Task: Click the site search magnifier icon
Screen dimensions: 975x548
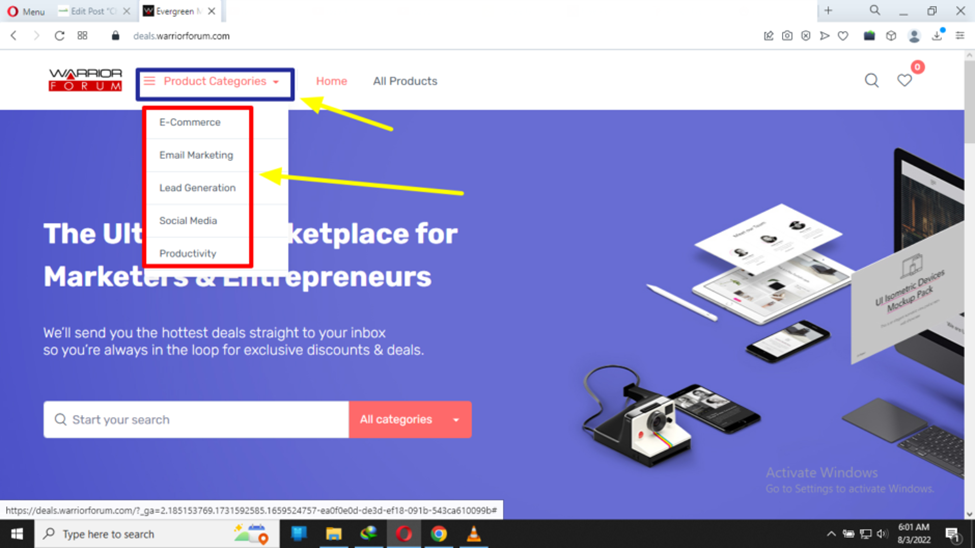Action: click(x=872, y=80)
